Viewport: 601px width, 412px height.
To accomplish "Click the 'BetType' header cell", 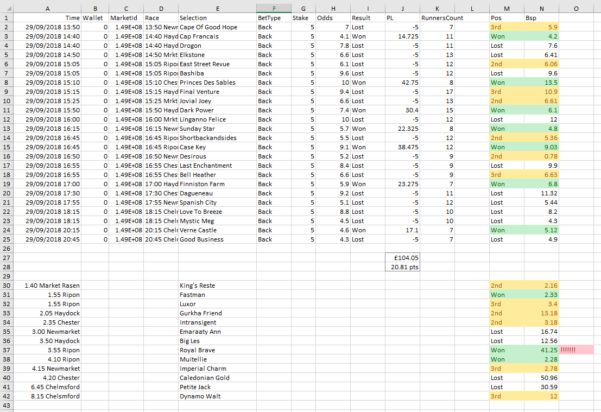I will coord(274,18).
